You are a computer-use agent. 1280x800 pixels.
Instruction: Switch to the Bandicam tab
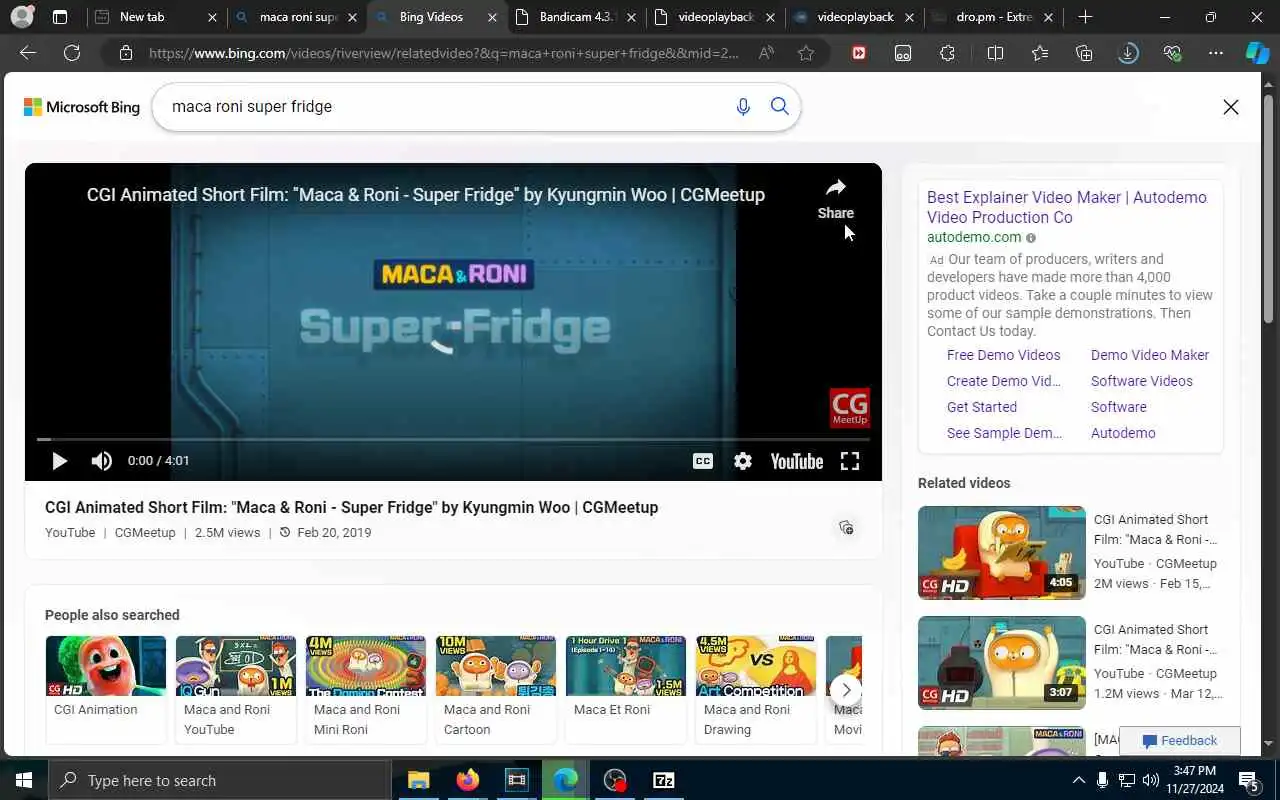point(575,17)
